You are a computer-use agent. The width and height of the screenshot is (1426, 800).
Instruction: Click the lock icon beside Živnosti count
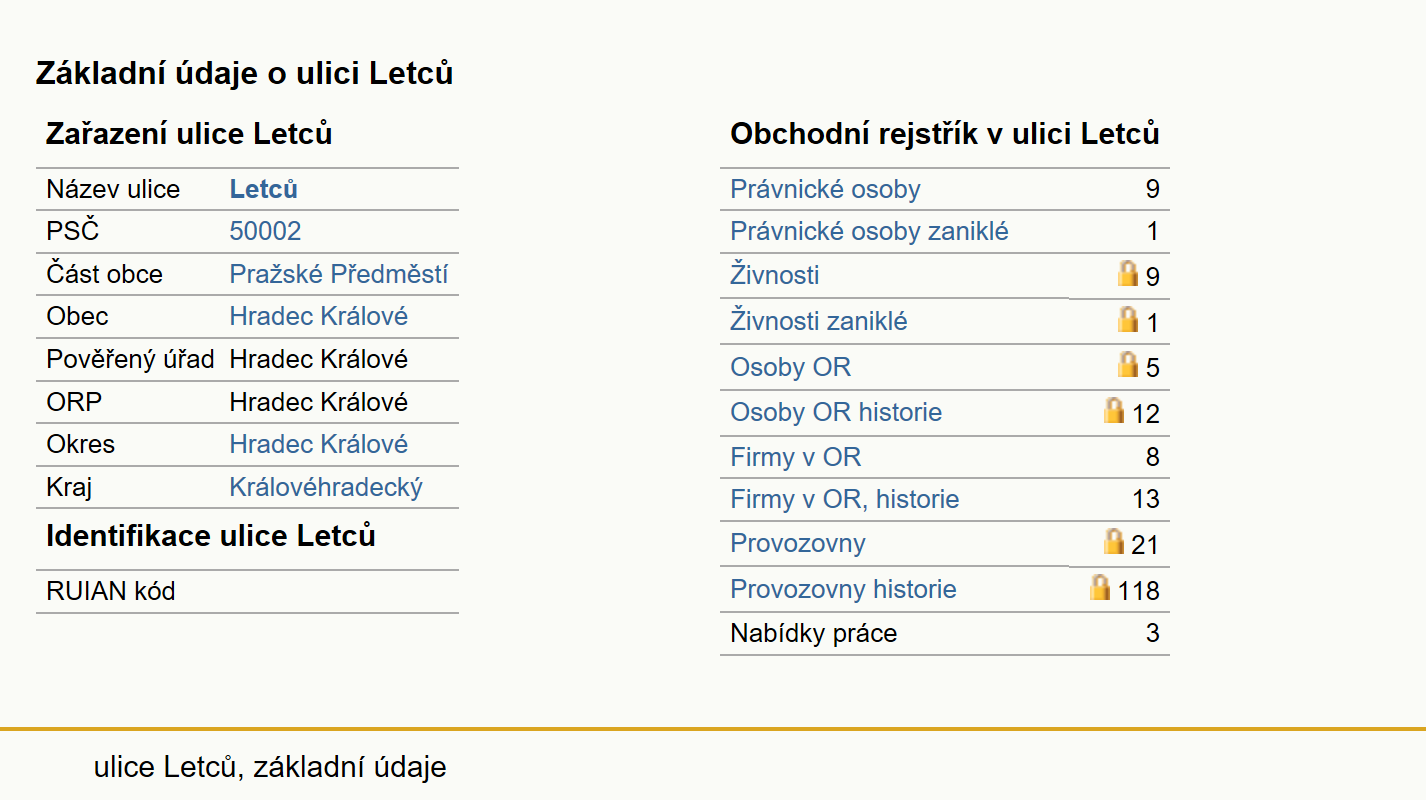[x=1128, y=274]
